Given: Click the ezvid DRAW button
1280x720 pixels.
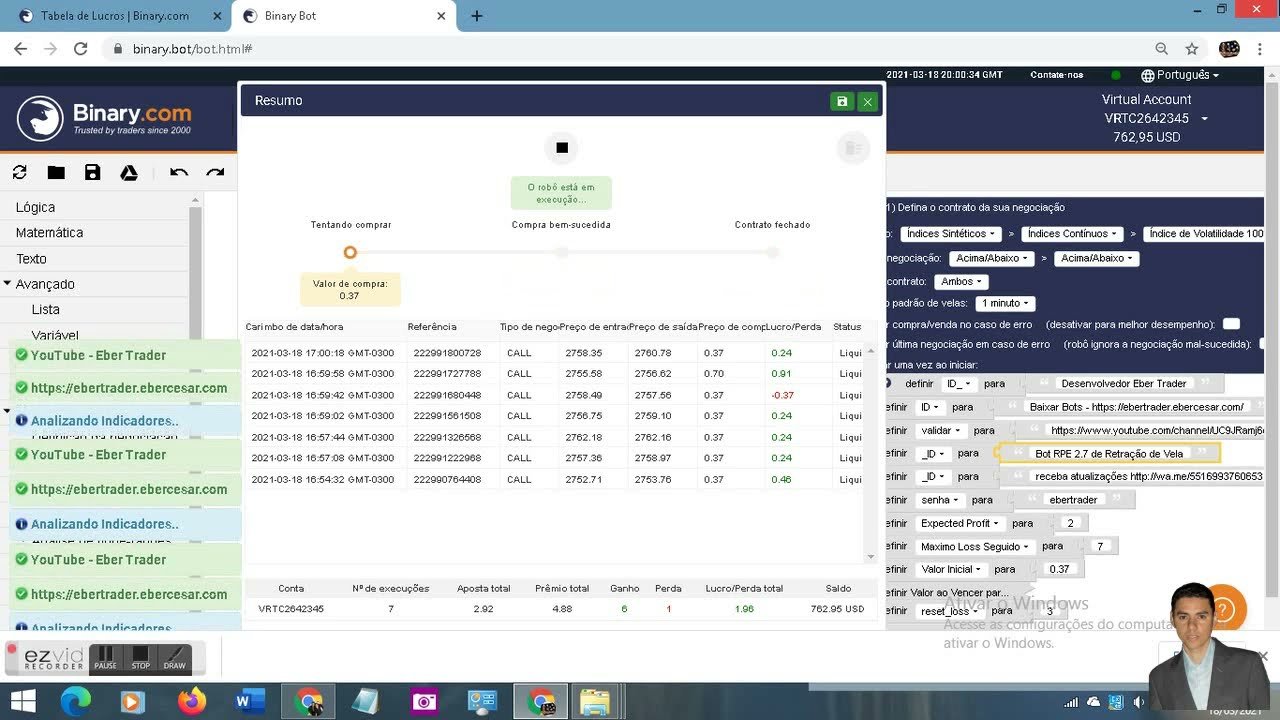Looking at the screenshot, I should (175, 658).
